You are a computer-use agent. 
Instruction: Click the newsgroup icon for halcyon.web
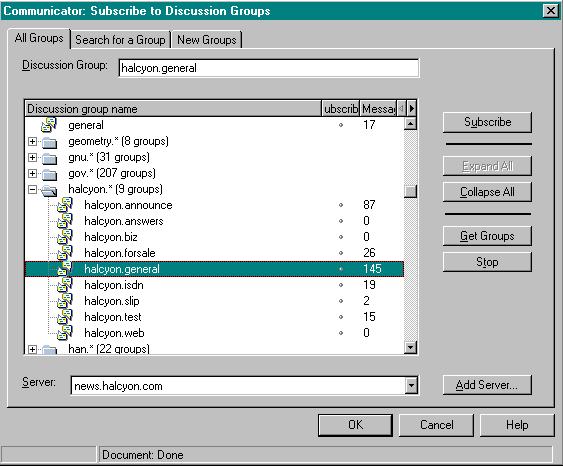click(65, 333)
